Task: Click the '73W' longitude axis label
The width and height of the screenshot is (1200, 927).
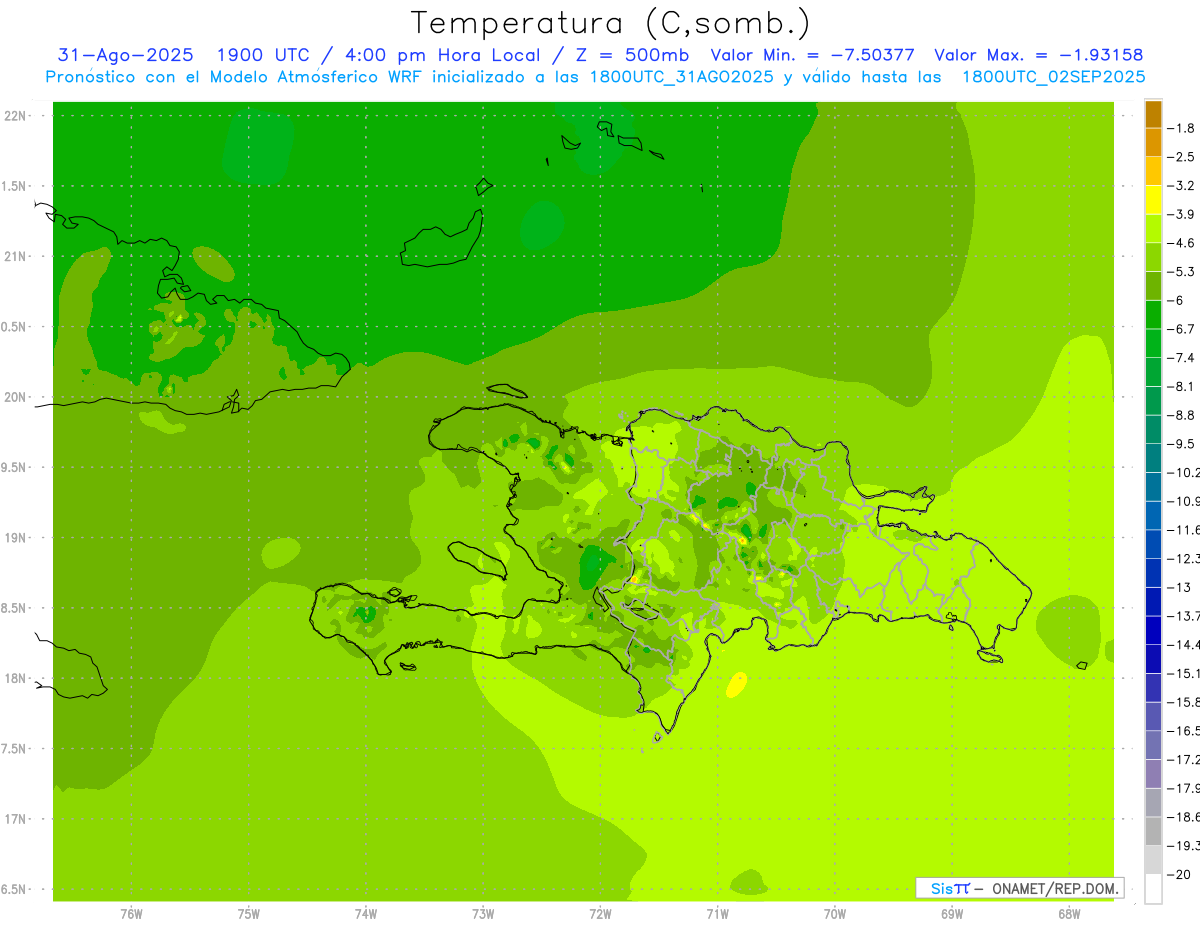Action: [x=483, y=914]
